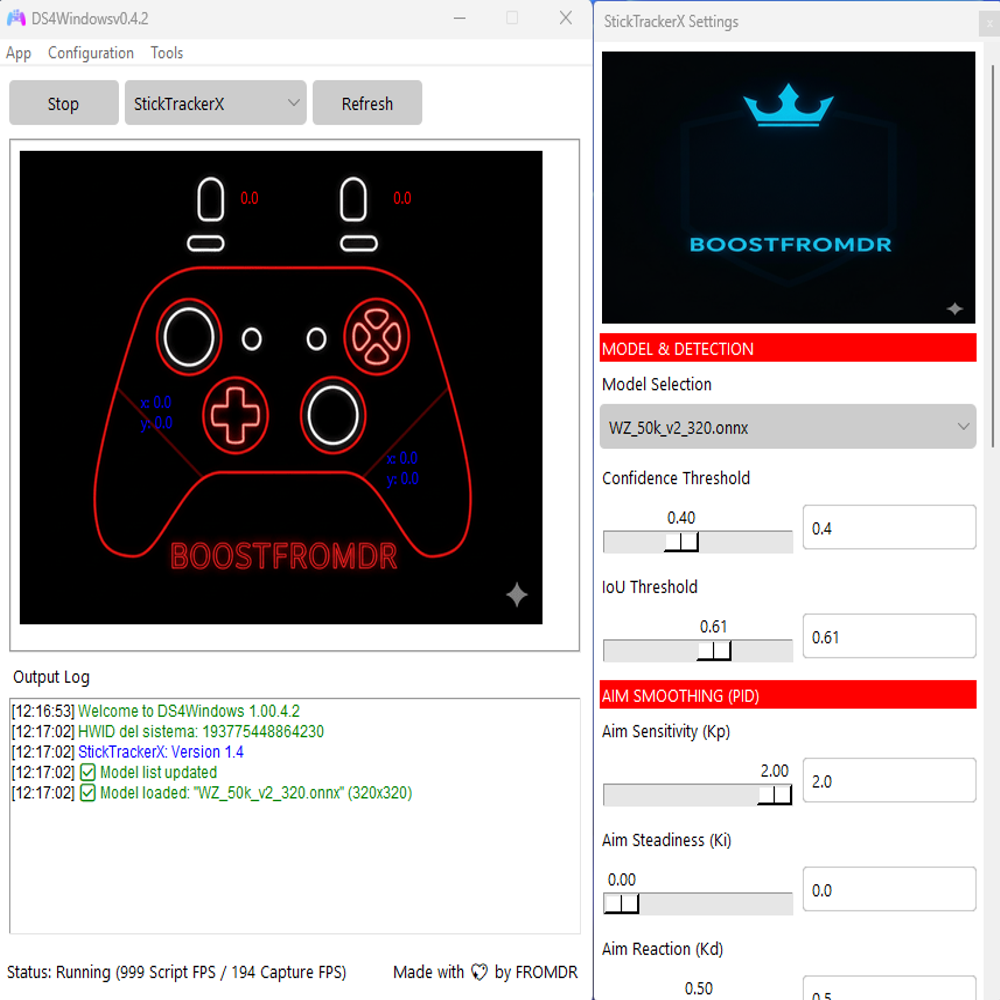Image resolution: width=1000 pixels, height=1000 pixels.
Task: Click the DS4Windows app icon in title bar
Action: coord(16,18)
